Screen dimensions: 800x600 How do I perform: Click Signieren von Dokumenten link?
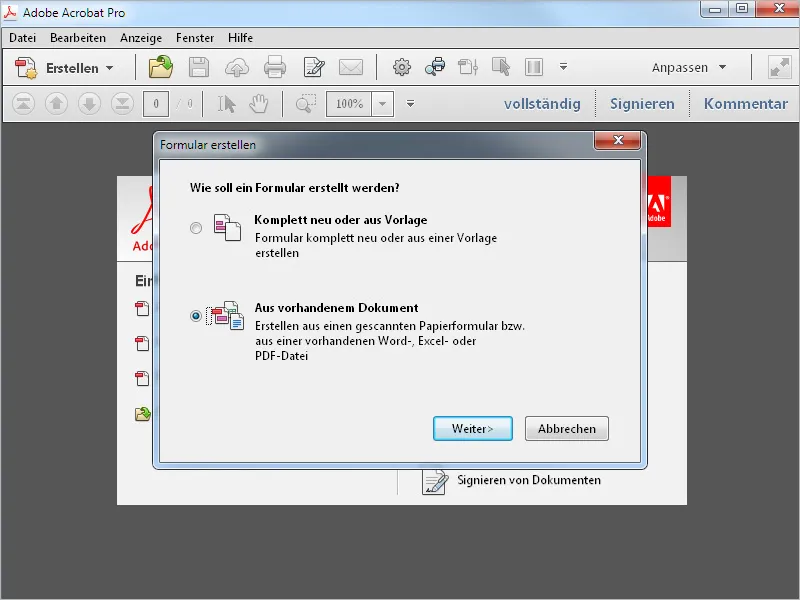529,480
